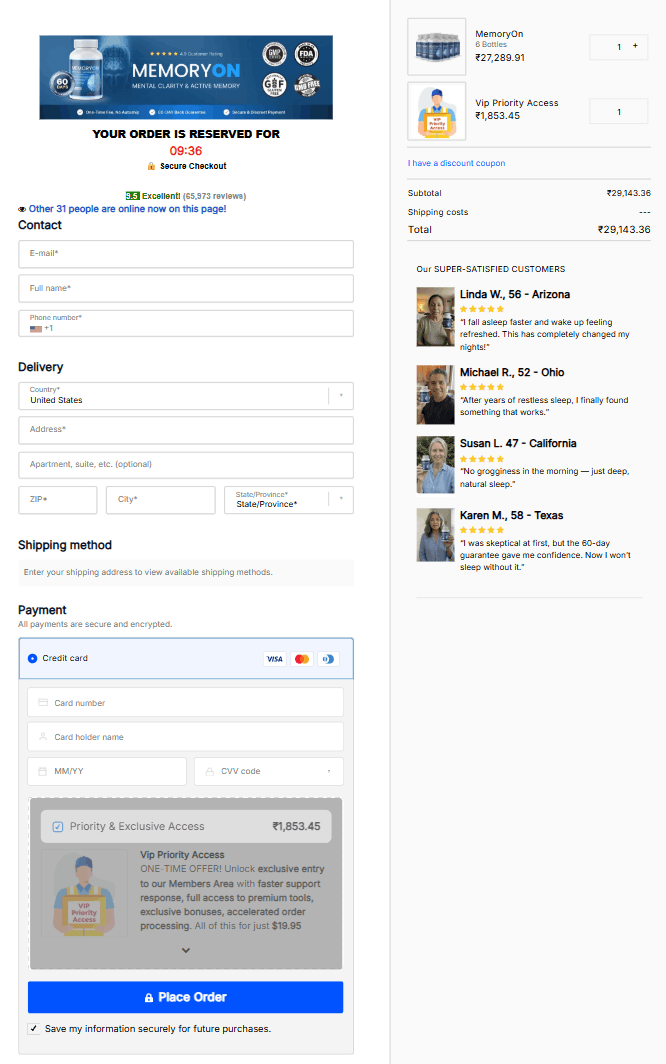The image size is (666, 1064).
Task: Open the I have a discount coupon link
Action: [x=456, y=163]
